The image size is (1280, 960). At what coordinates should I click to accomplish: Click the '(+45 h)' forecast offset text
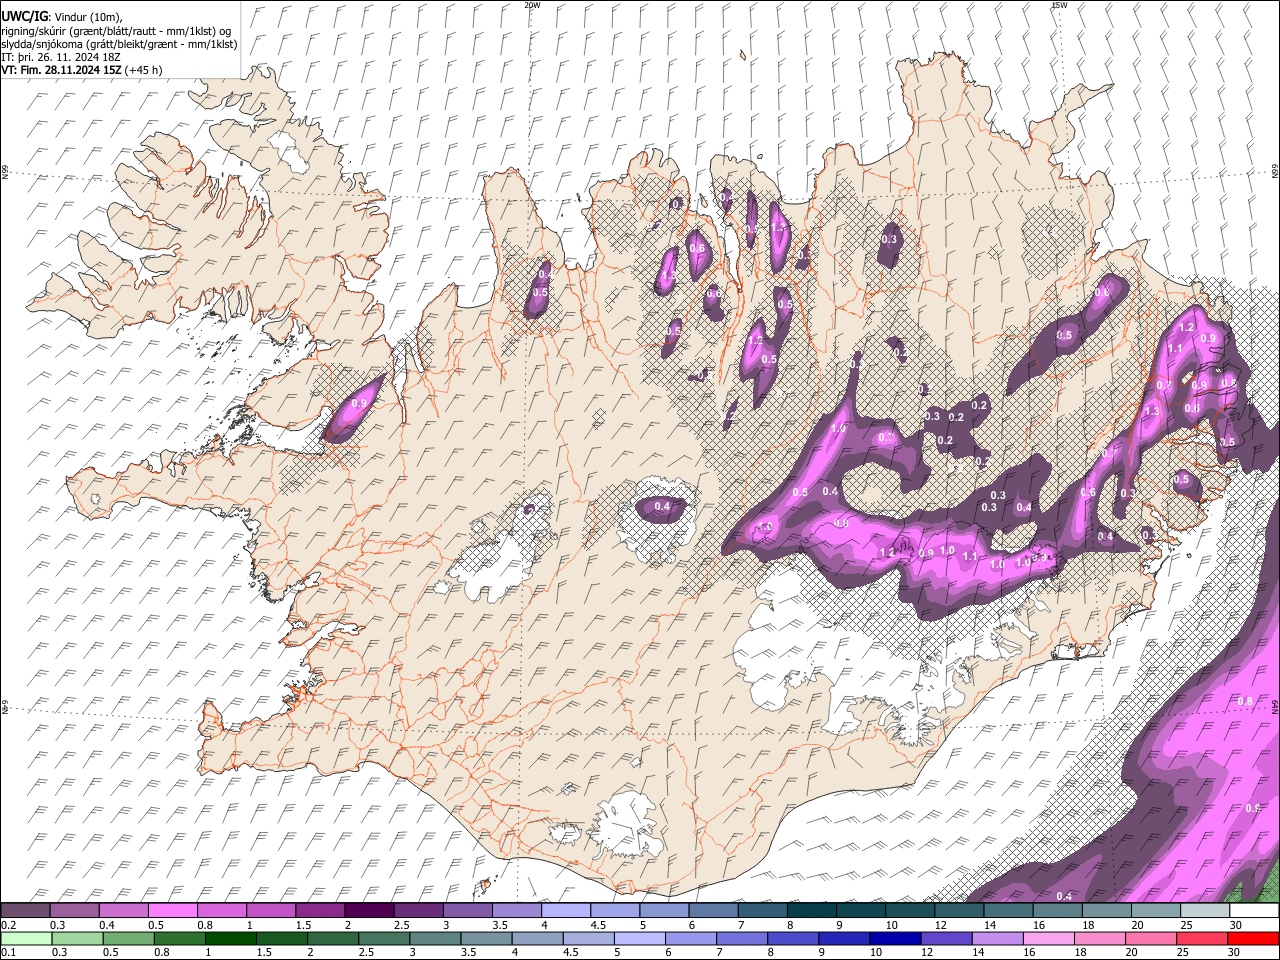coord(144,70)
